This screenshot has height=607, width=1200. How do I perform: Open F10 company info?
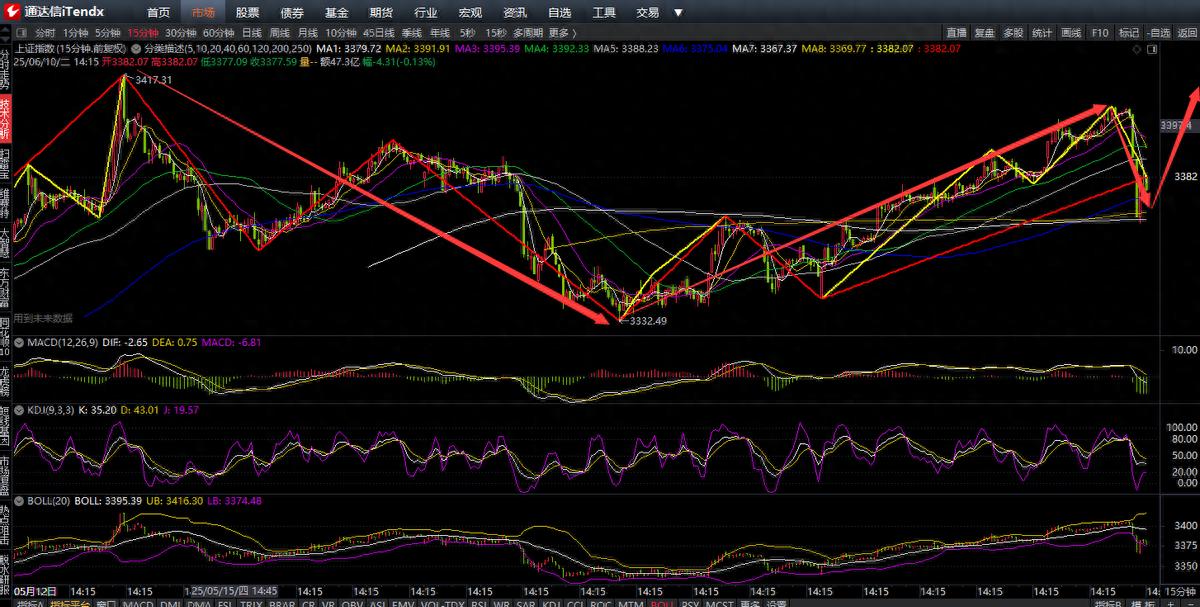1100,33
